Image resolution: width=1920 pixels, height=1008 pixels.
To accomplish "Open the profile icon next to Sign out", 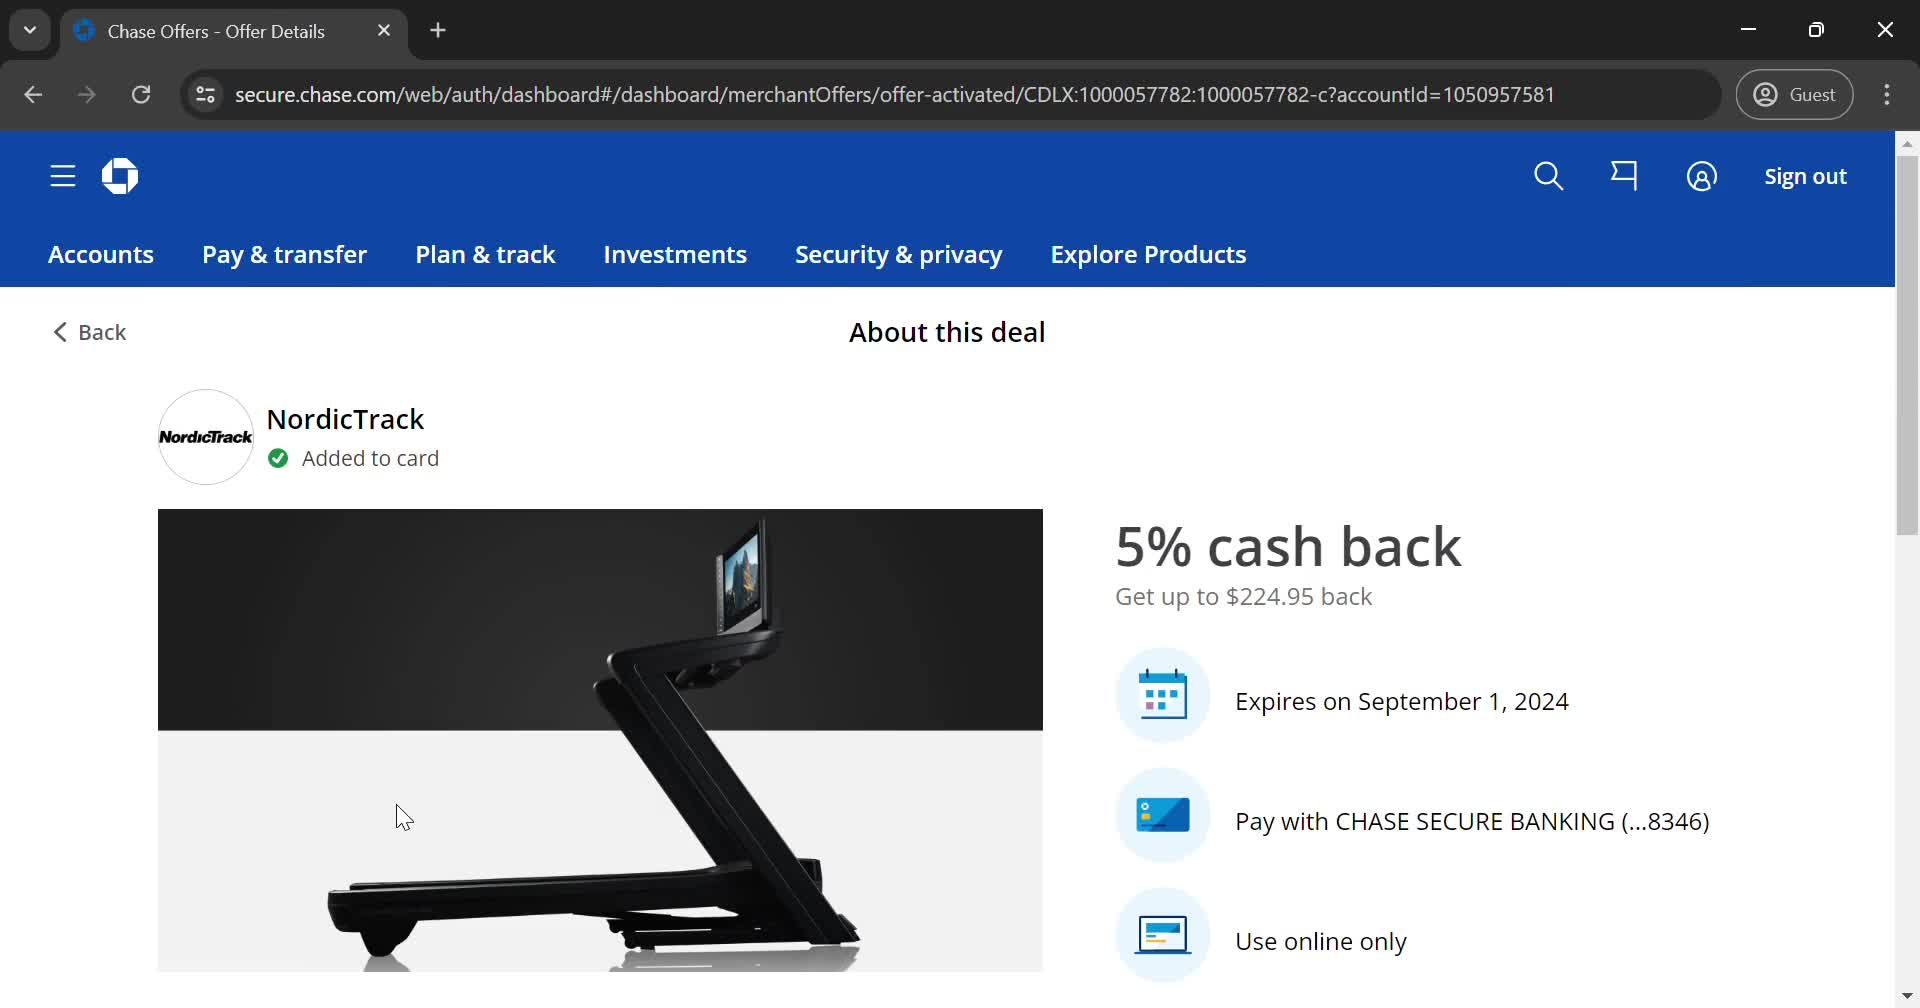I will pyautogui.click(x=1702, y=176).
